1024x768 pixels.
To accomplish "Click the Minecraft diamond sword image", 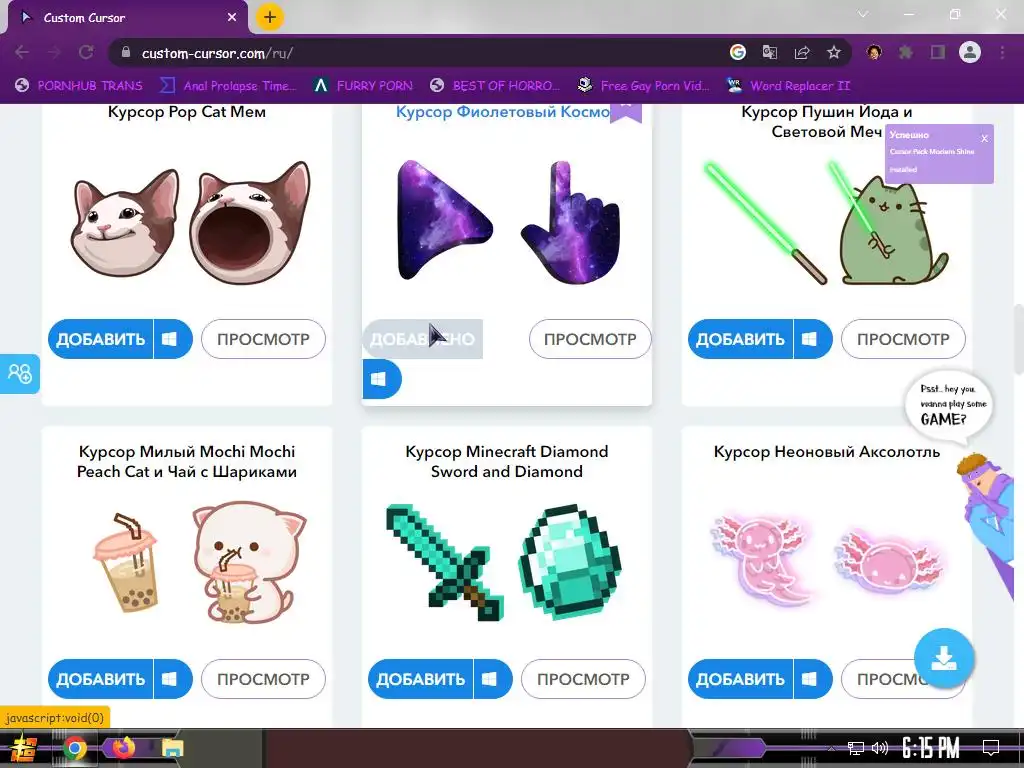I will pyautogui.click(x=444, y=562).
